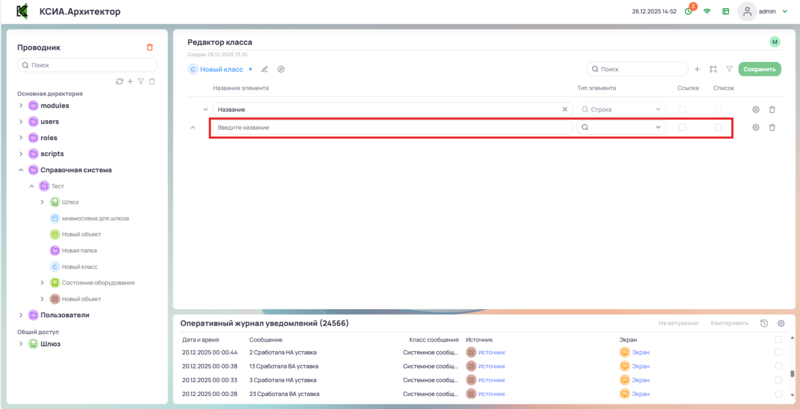Select Новая папка in the explorer tree
Viewport: 800px width, 409px height.
pos(79,250)
